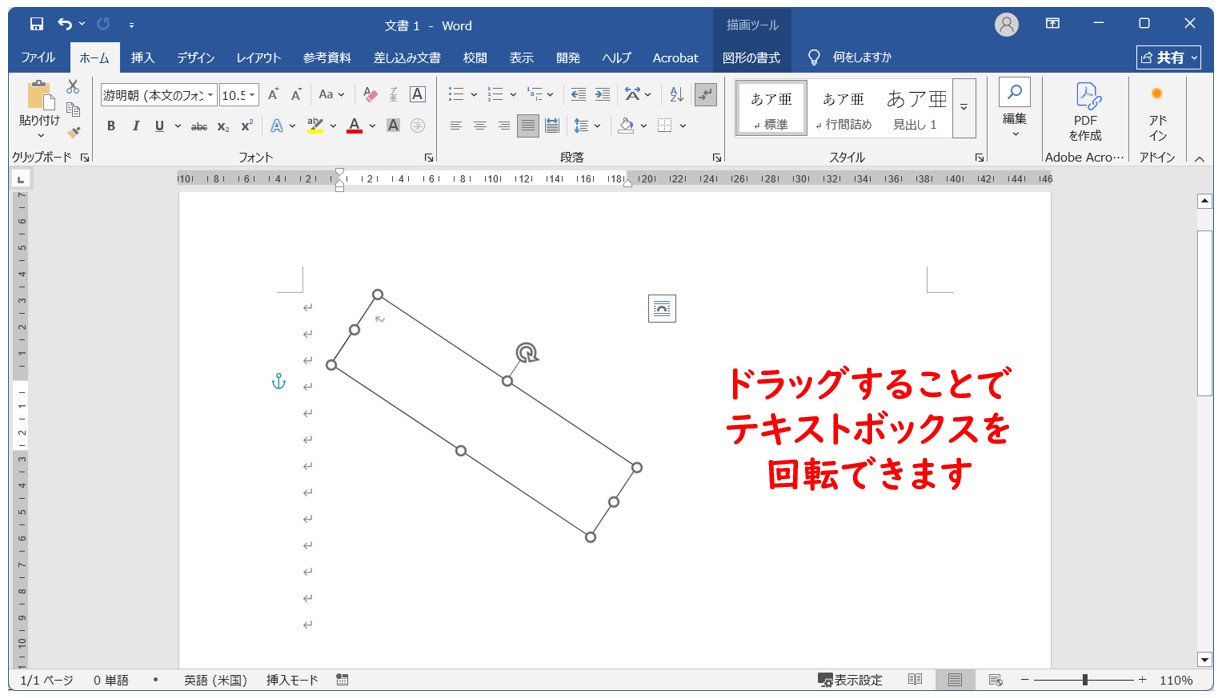Click the macro recording icon in the status bar
The height and width of the screenshot is (698, 1223).
(342, 680)
